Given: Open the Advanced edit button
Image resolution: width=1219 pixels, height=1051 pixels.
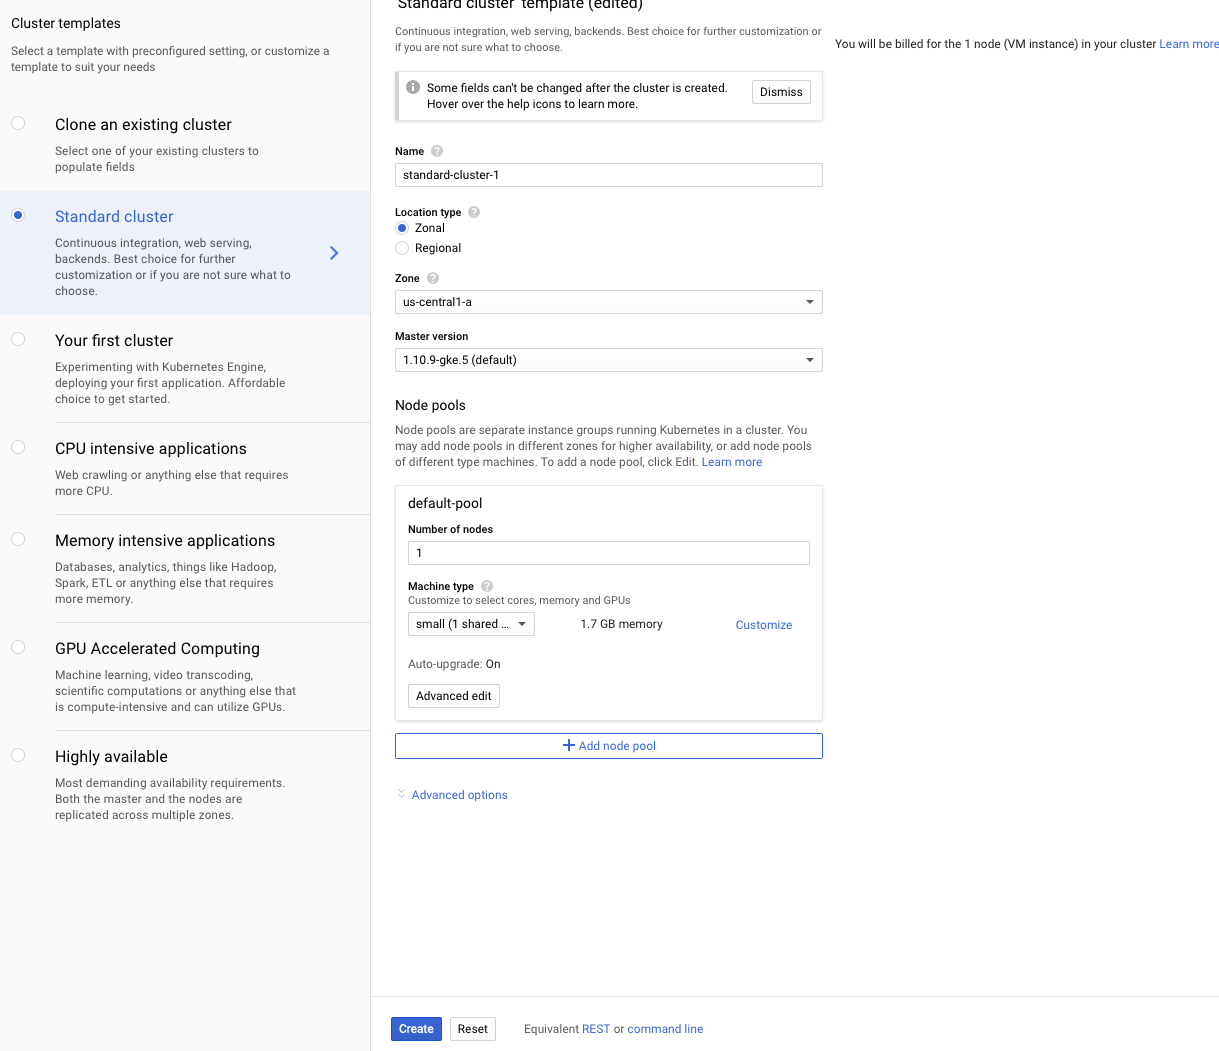Looking at the screenshot, I should 454,696.
